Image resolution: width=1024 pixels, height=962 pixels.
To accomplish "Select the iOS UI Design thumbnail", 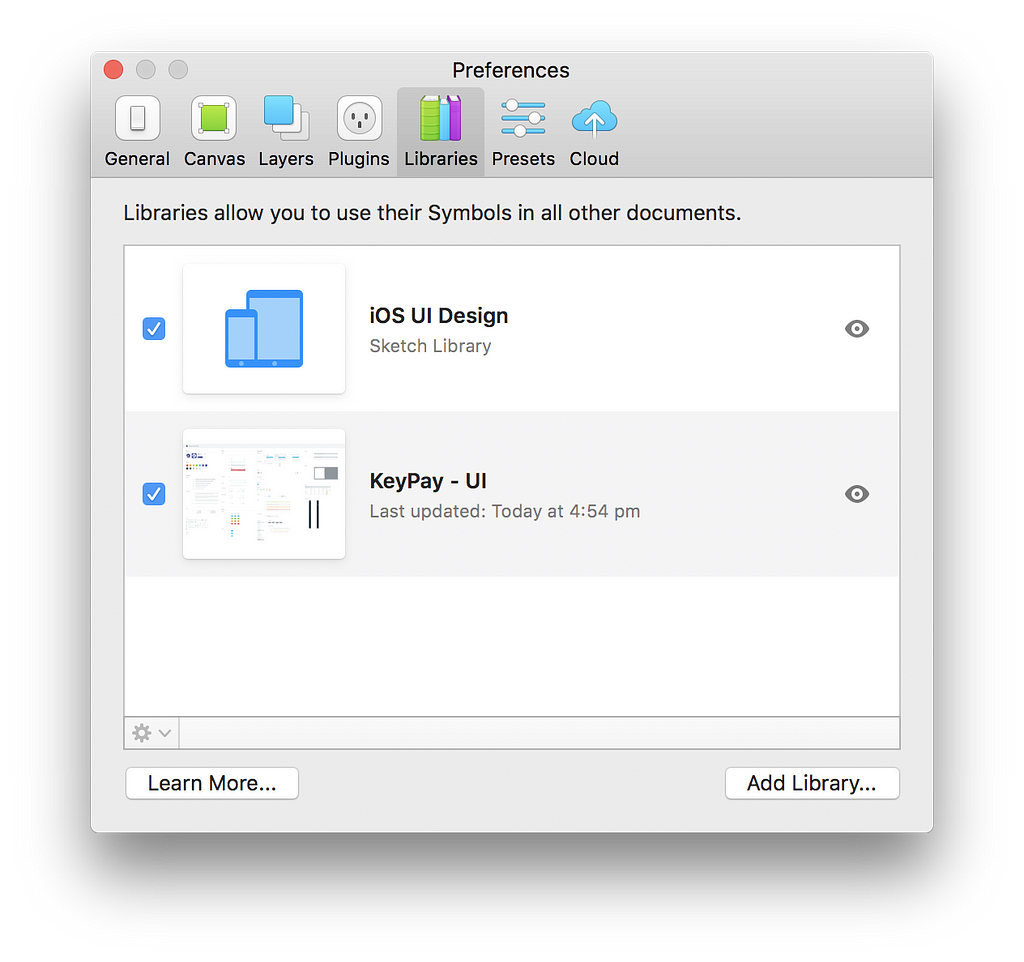I will pyautogui.click(x=264, y=329).
